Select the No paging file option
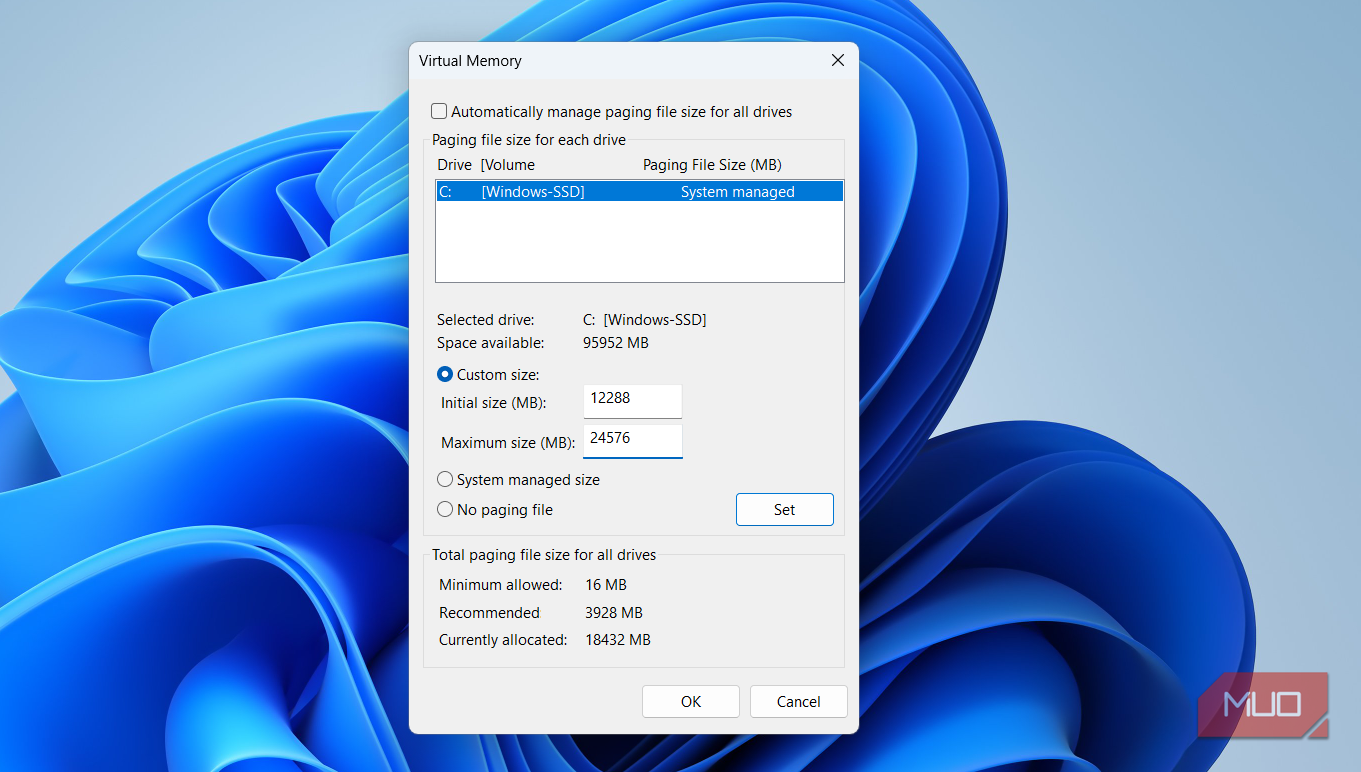1361x772 pixels. 445,510
